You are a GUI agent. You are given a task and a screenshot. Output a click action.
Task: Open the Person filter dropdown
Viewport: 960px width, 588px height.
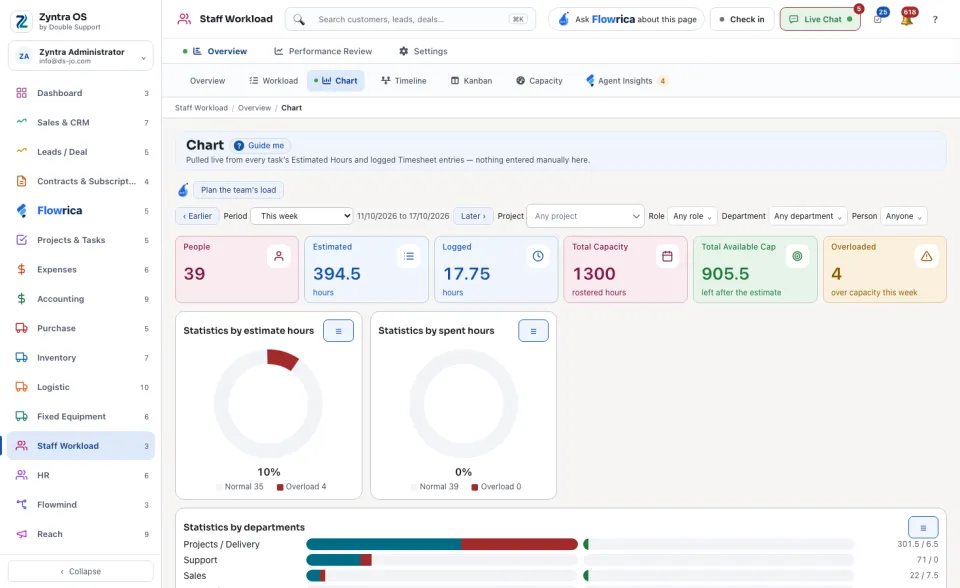pyautogui.click(x=903, y=216)
